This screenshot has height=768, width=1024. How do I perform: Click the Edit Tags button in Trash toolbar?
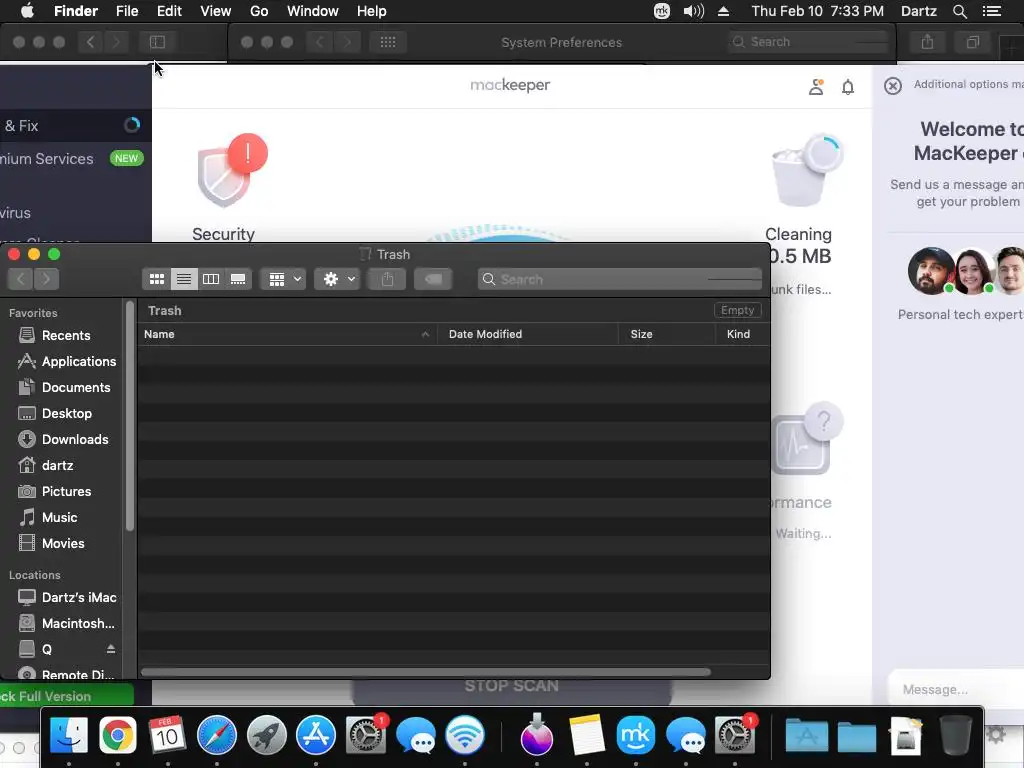tap(433, 280)
